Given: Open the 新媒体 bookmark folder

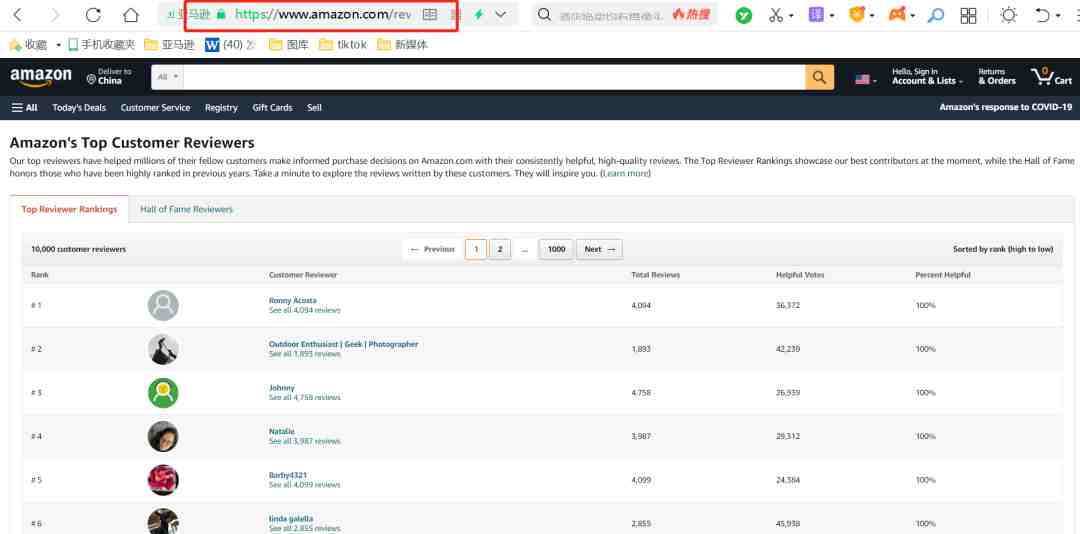Looking at the screenshot, I should pyautogui.click(x=402, y=45).
